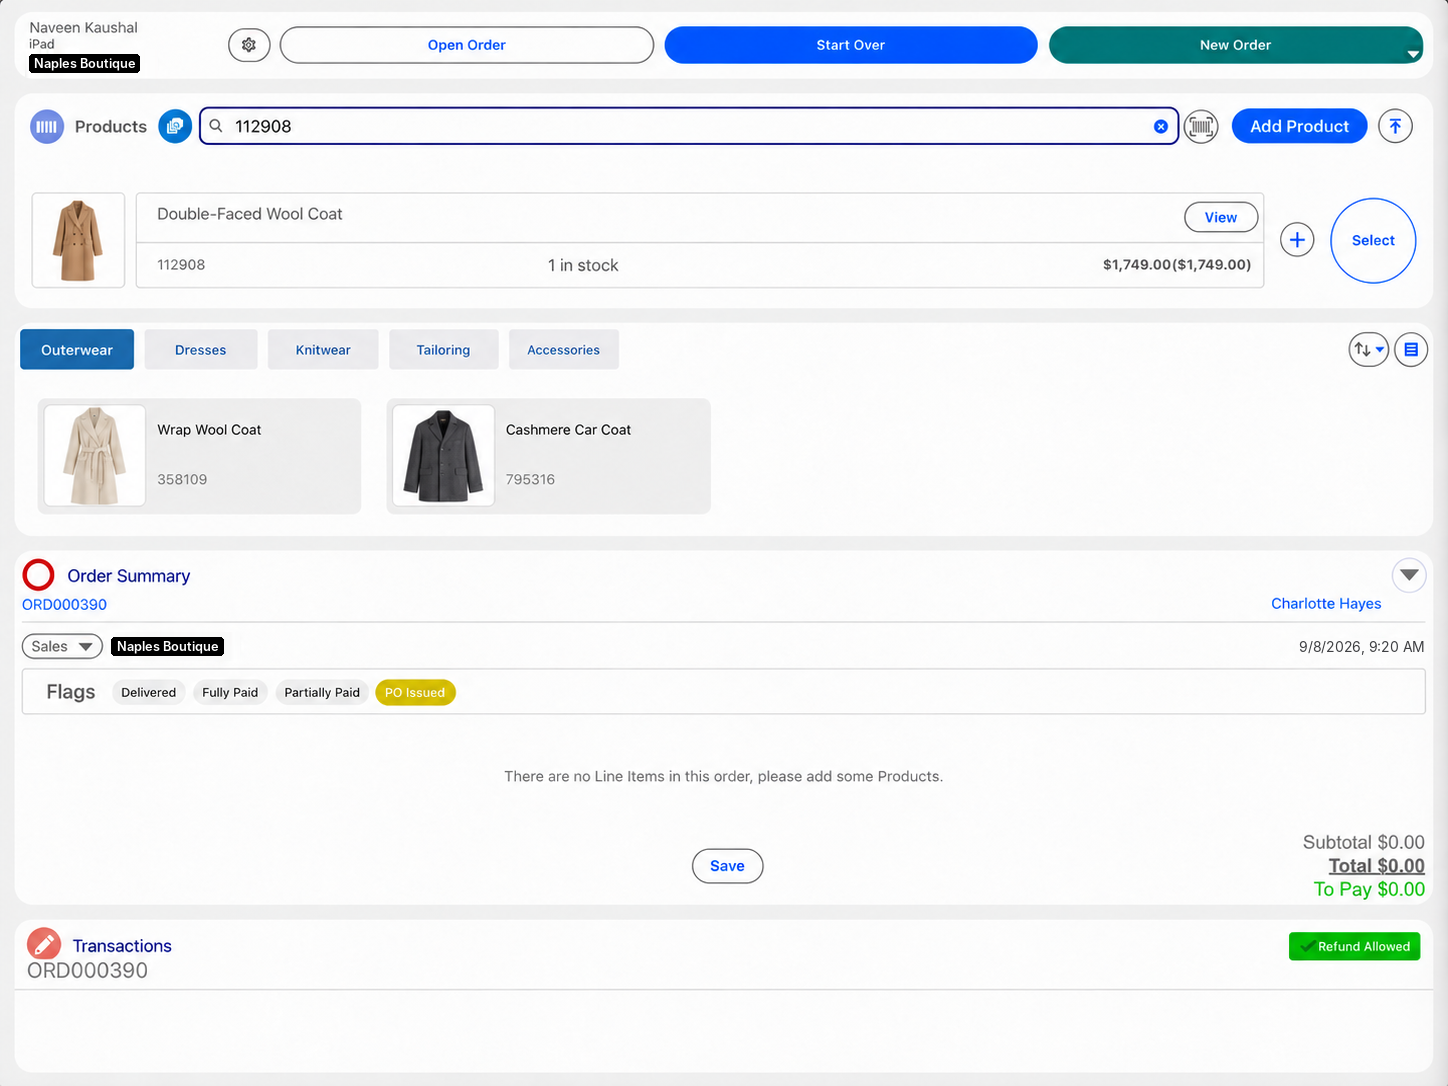Select the Double-Faced Wool Coat
This screenshot has height=1086, width=1448.
pos(1373,240)
